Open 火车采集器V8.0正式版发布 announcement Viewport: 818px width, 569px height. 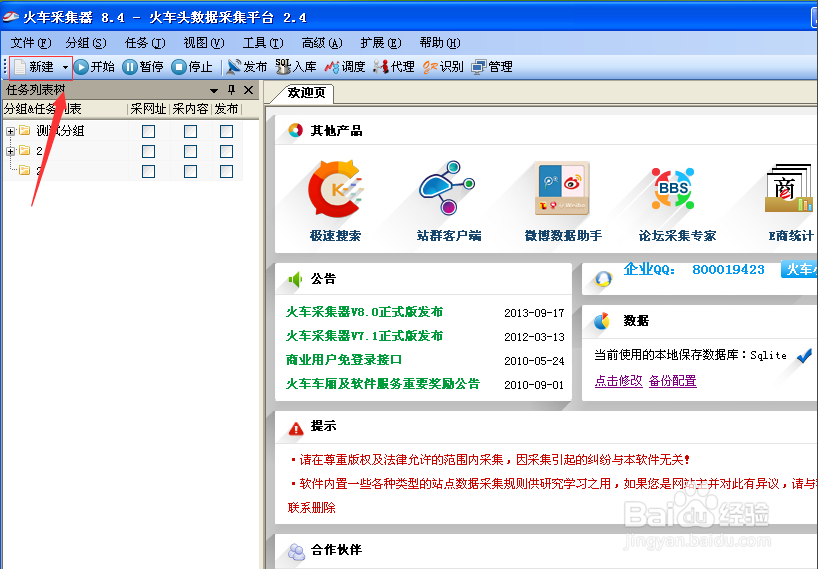[x=364, y=312]
